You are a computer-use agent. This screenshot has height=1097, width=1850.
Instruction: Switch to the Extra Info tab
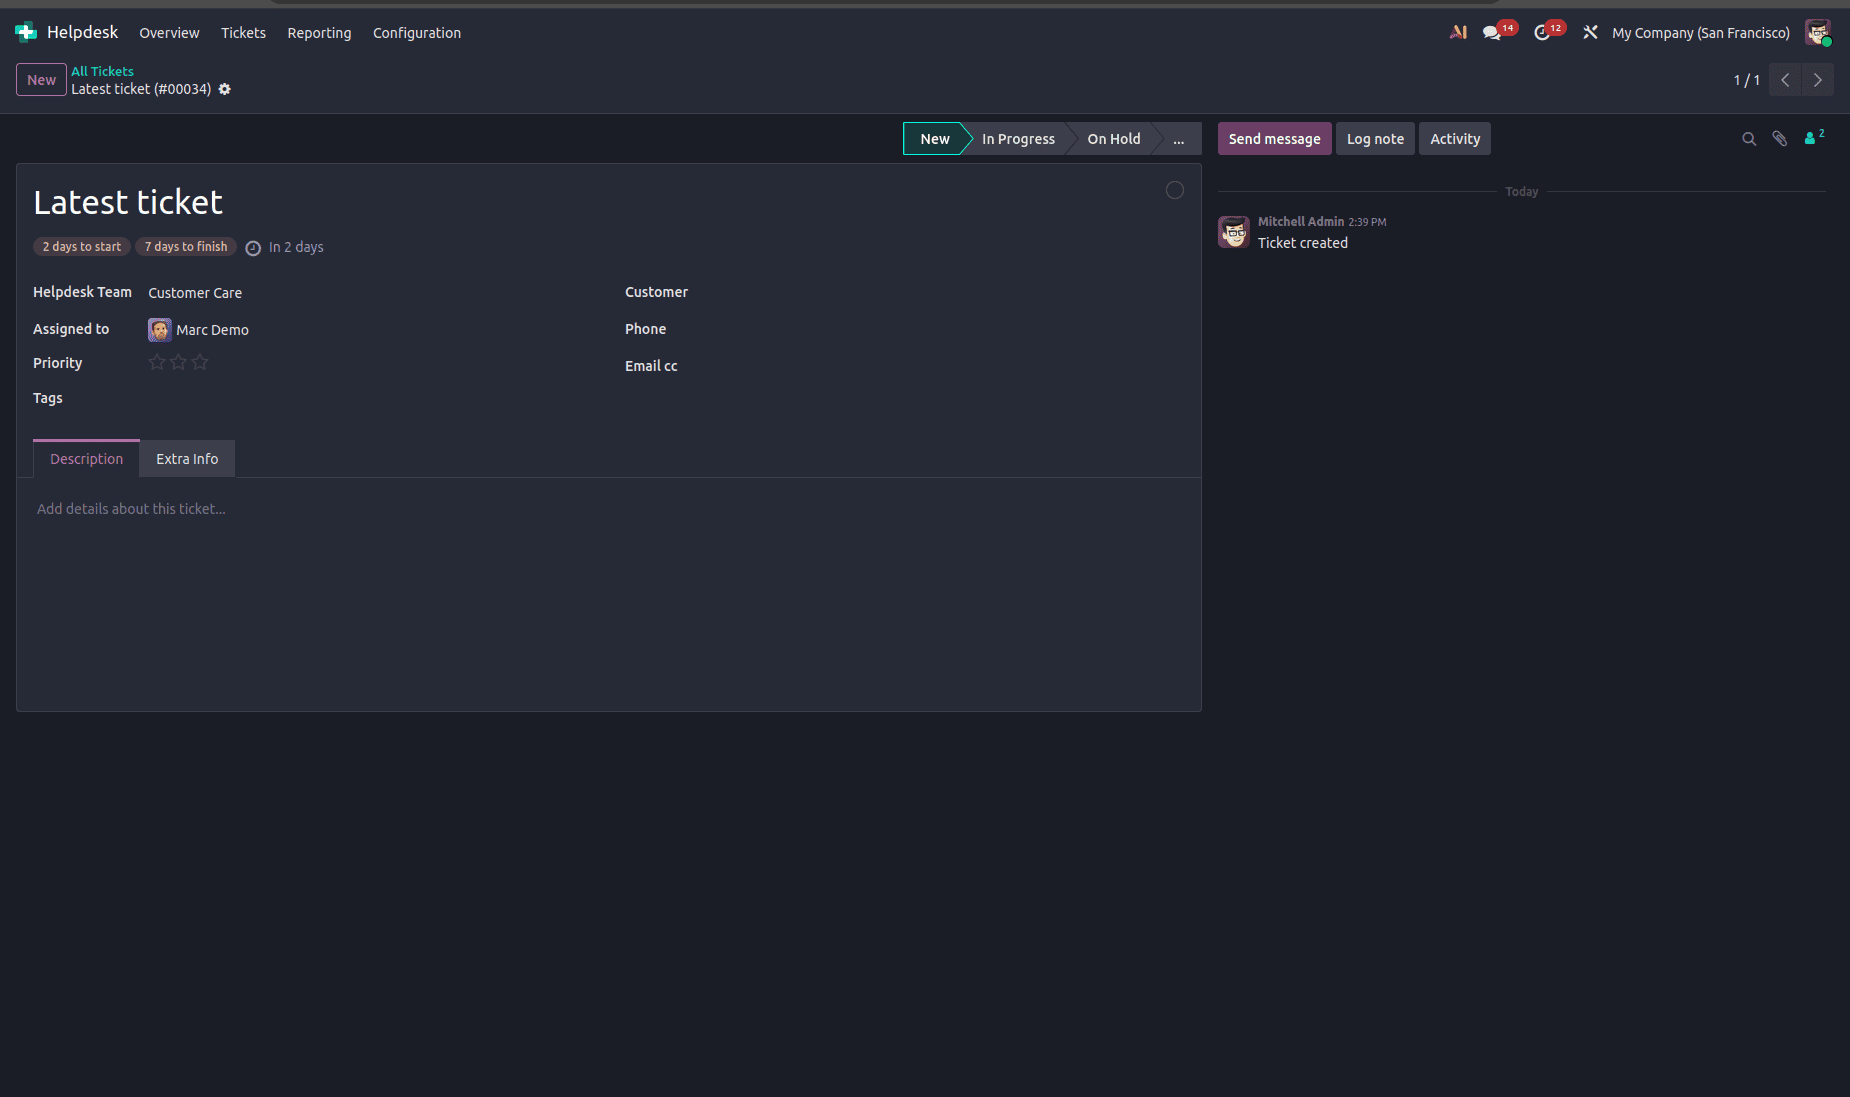click(187, 459)
